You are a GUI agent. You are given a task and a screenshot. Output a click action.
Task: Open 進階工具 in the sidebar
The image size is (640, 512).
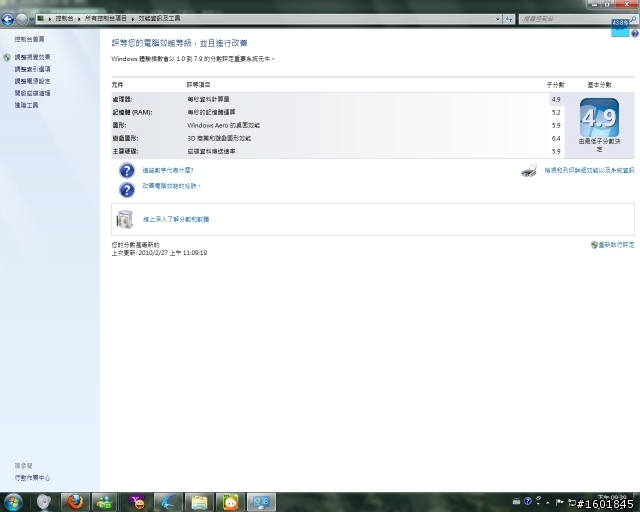tap(27, 105)
